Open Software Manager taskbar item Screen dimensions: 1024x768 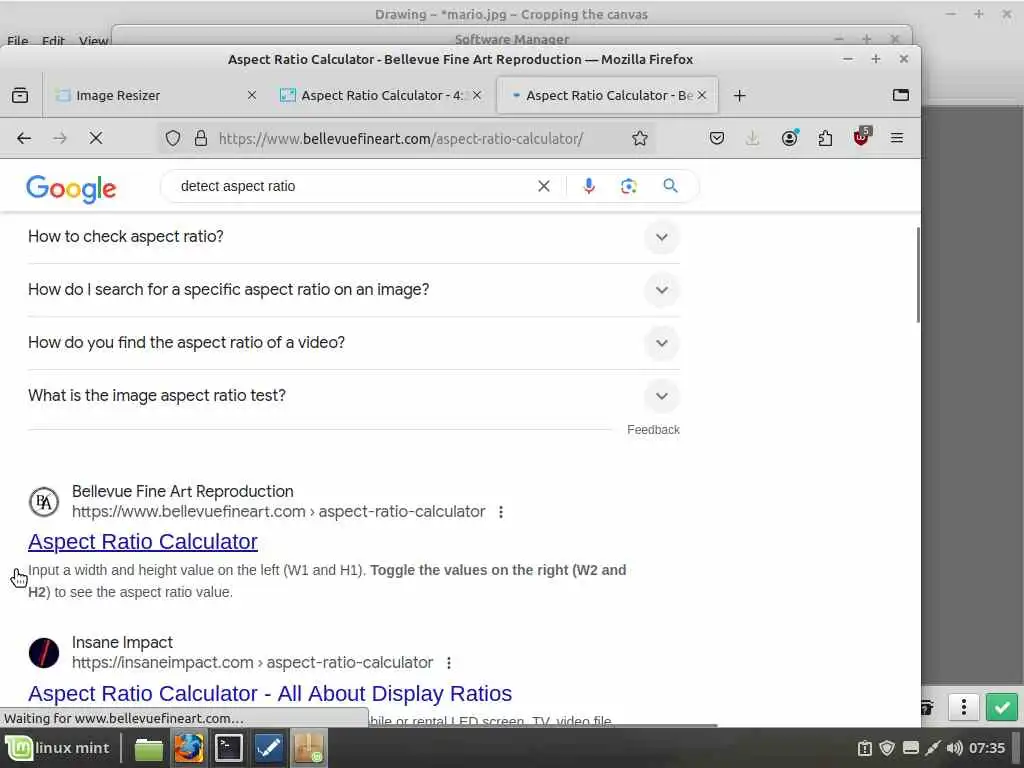click(x=308, y=748)
